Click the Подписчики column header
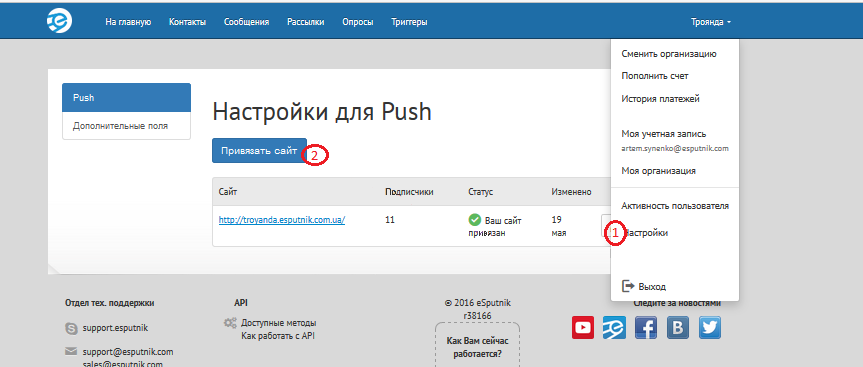 coord(409,192)
